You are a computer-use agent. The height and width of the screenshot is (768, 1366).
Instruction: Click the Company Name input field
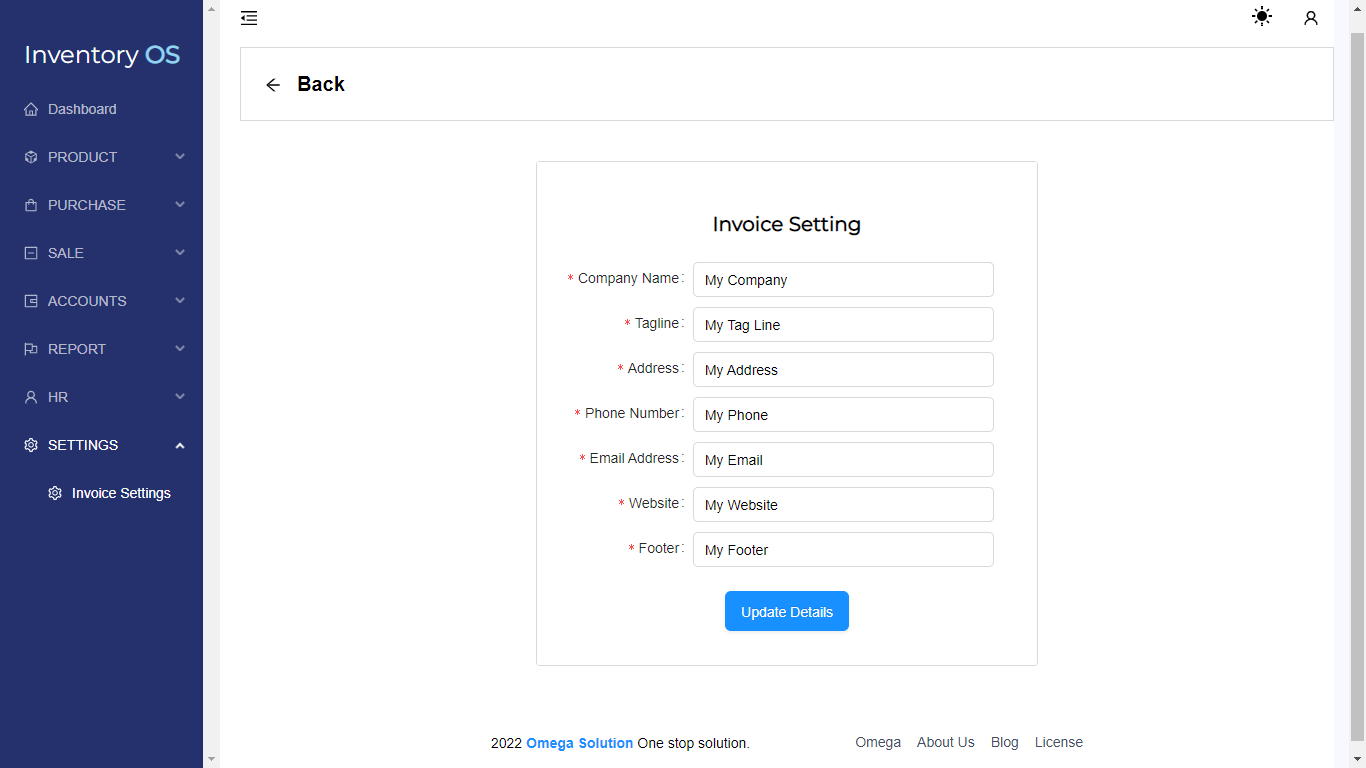pyautogui.click(x=843, y=279)
